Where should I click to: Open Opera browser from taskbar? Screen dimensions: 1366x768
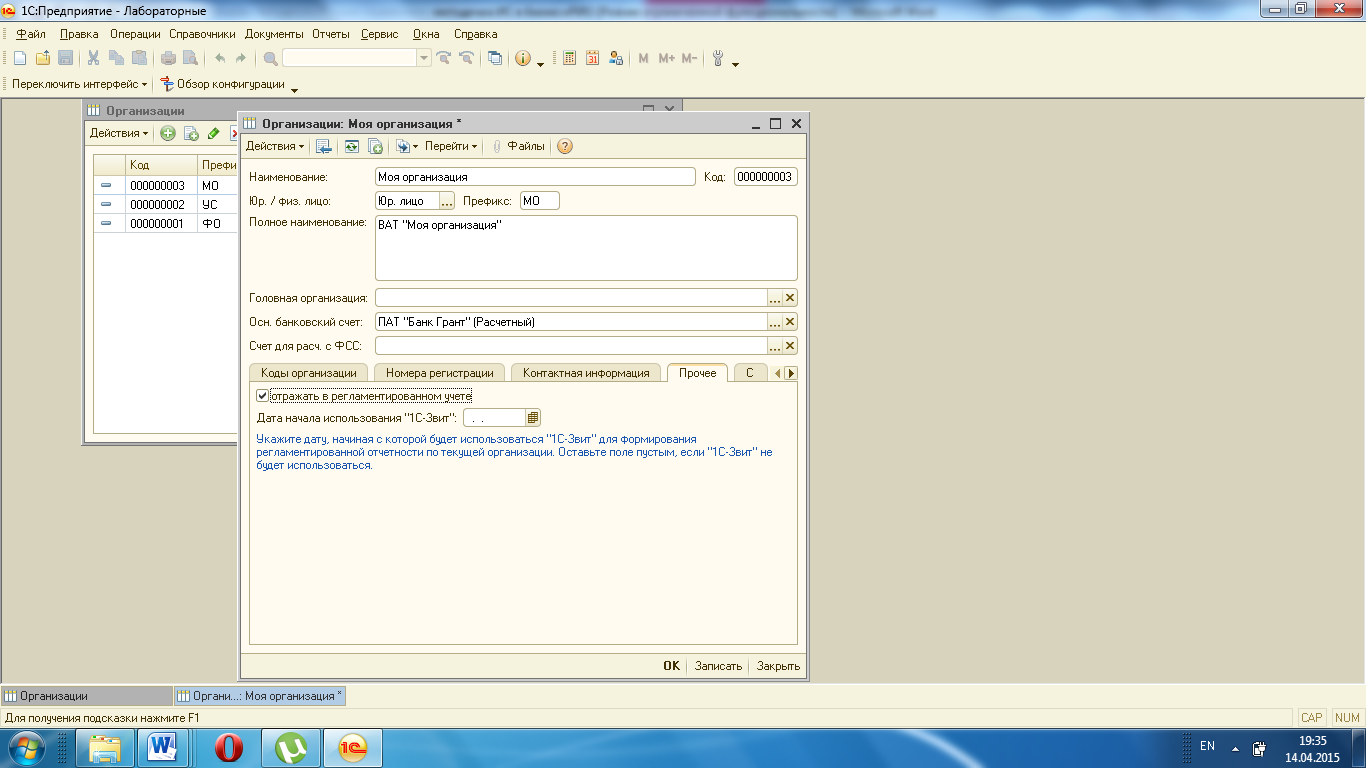tap(229, 746)
